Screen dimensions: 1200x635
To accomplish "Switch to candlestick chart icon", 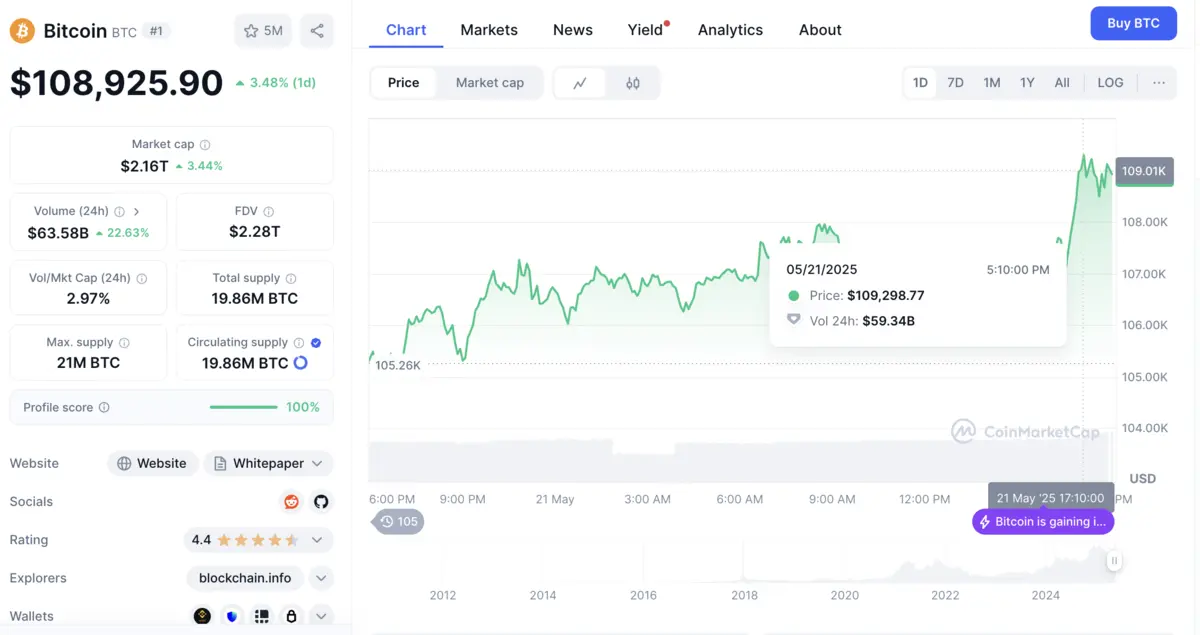I will coord(633,83).
